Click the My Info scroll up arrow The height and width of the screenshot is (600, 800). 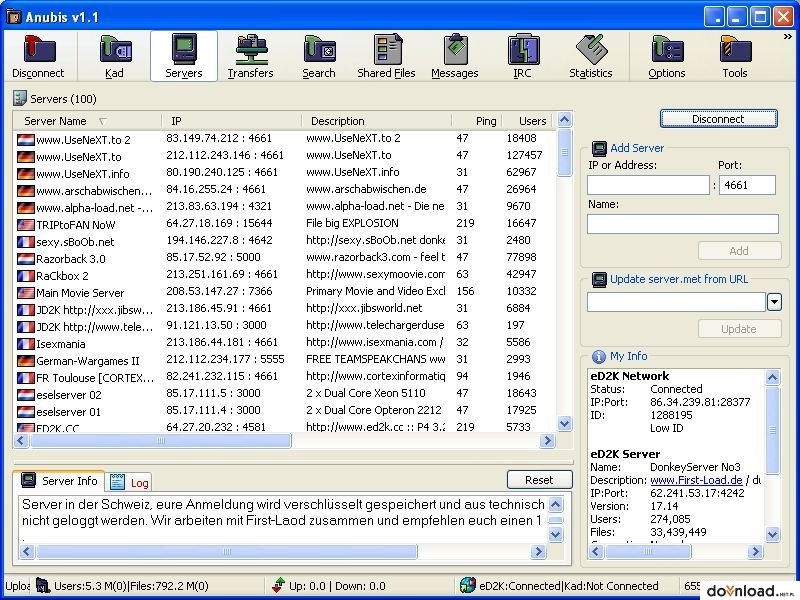772,378
